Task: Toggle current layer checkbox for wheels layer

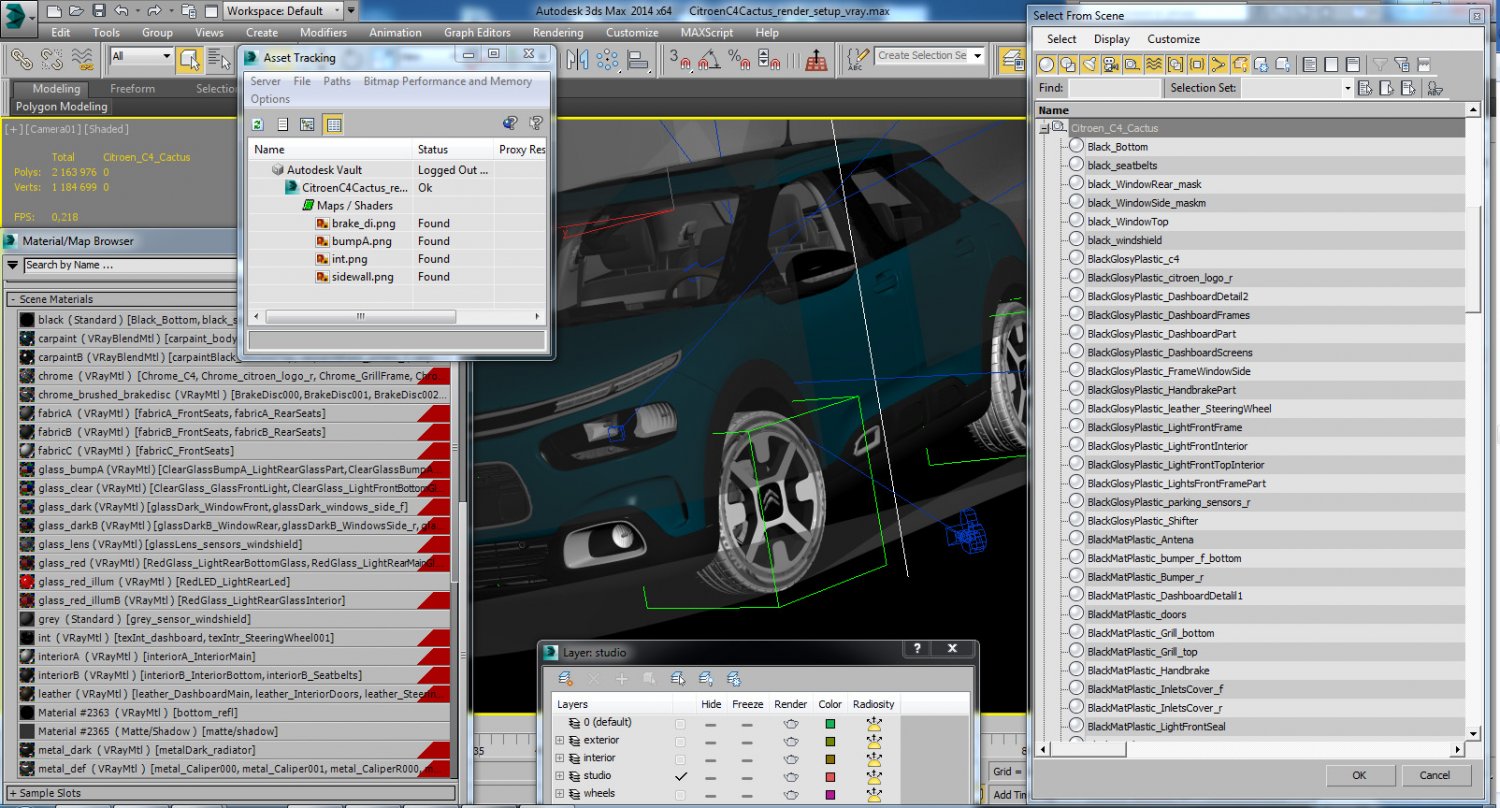Action: (x=681, y=794)
